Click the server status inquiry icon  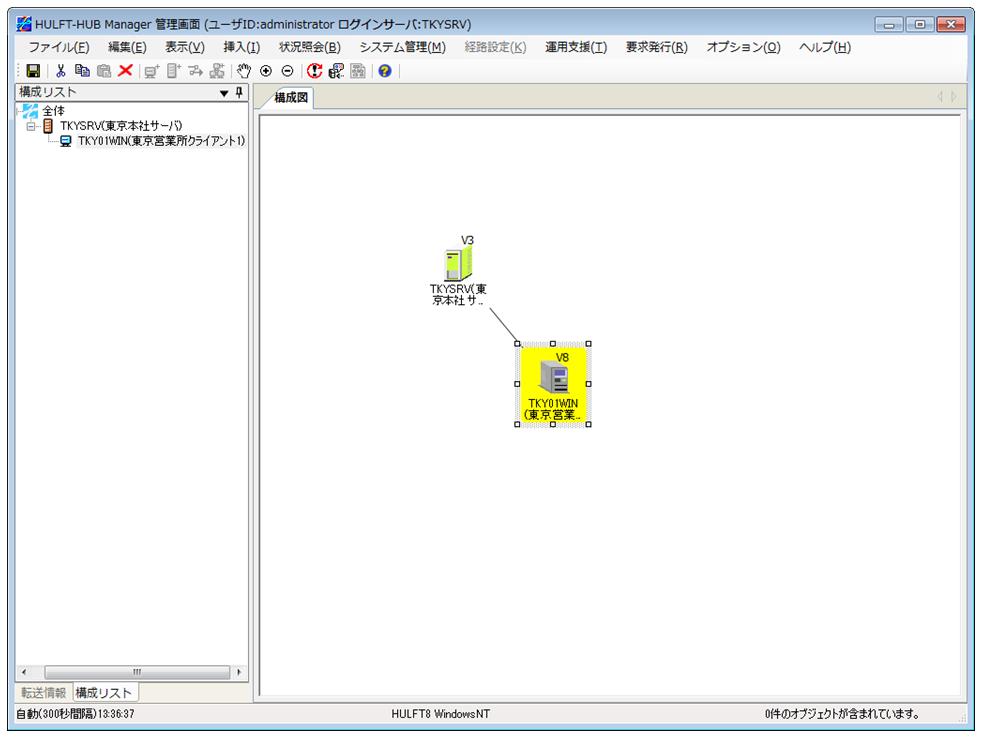(x=336, y=71)
